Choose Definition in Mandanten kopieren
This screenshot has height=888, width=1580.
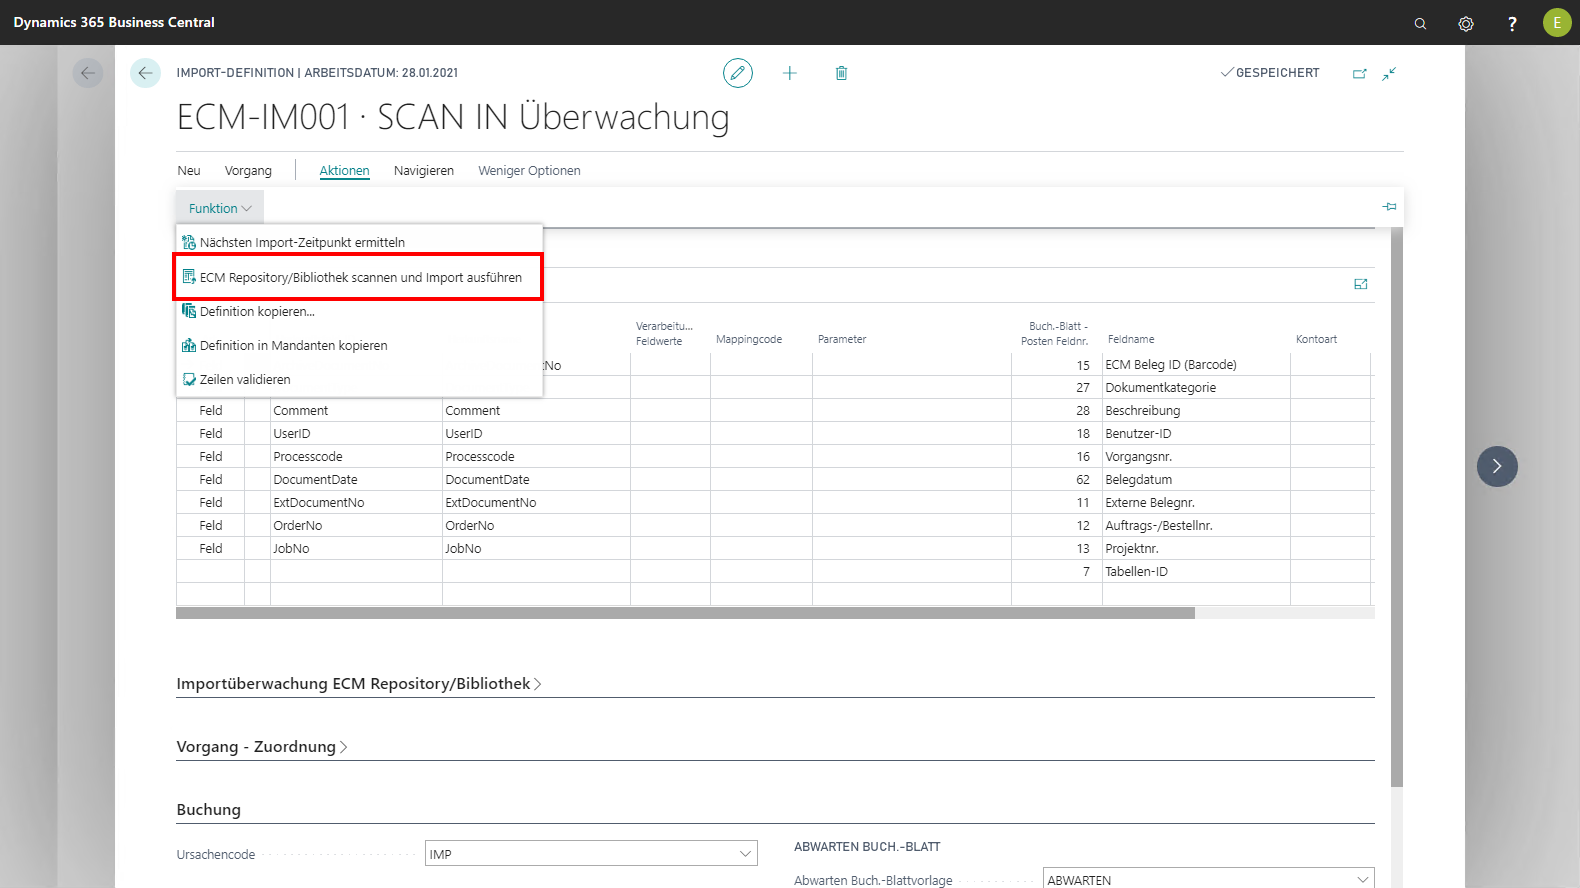tap(293, 346)
